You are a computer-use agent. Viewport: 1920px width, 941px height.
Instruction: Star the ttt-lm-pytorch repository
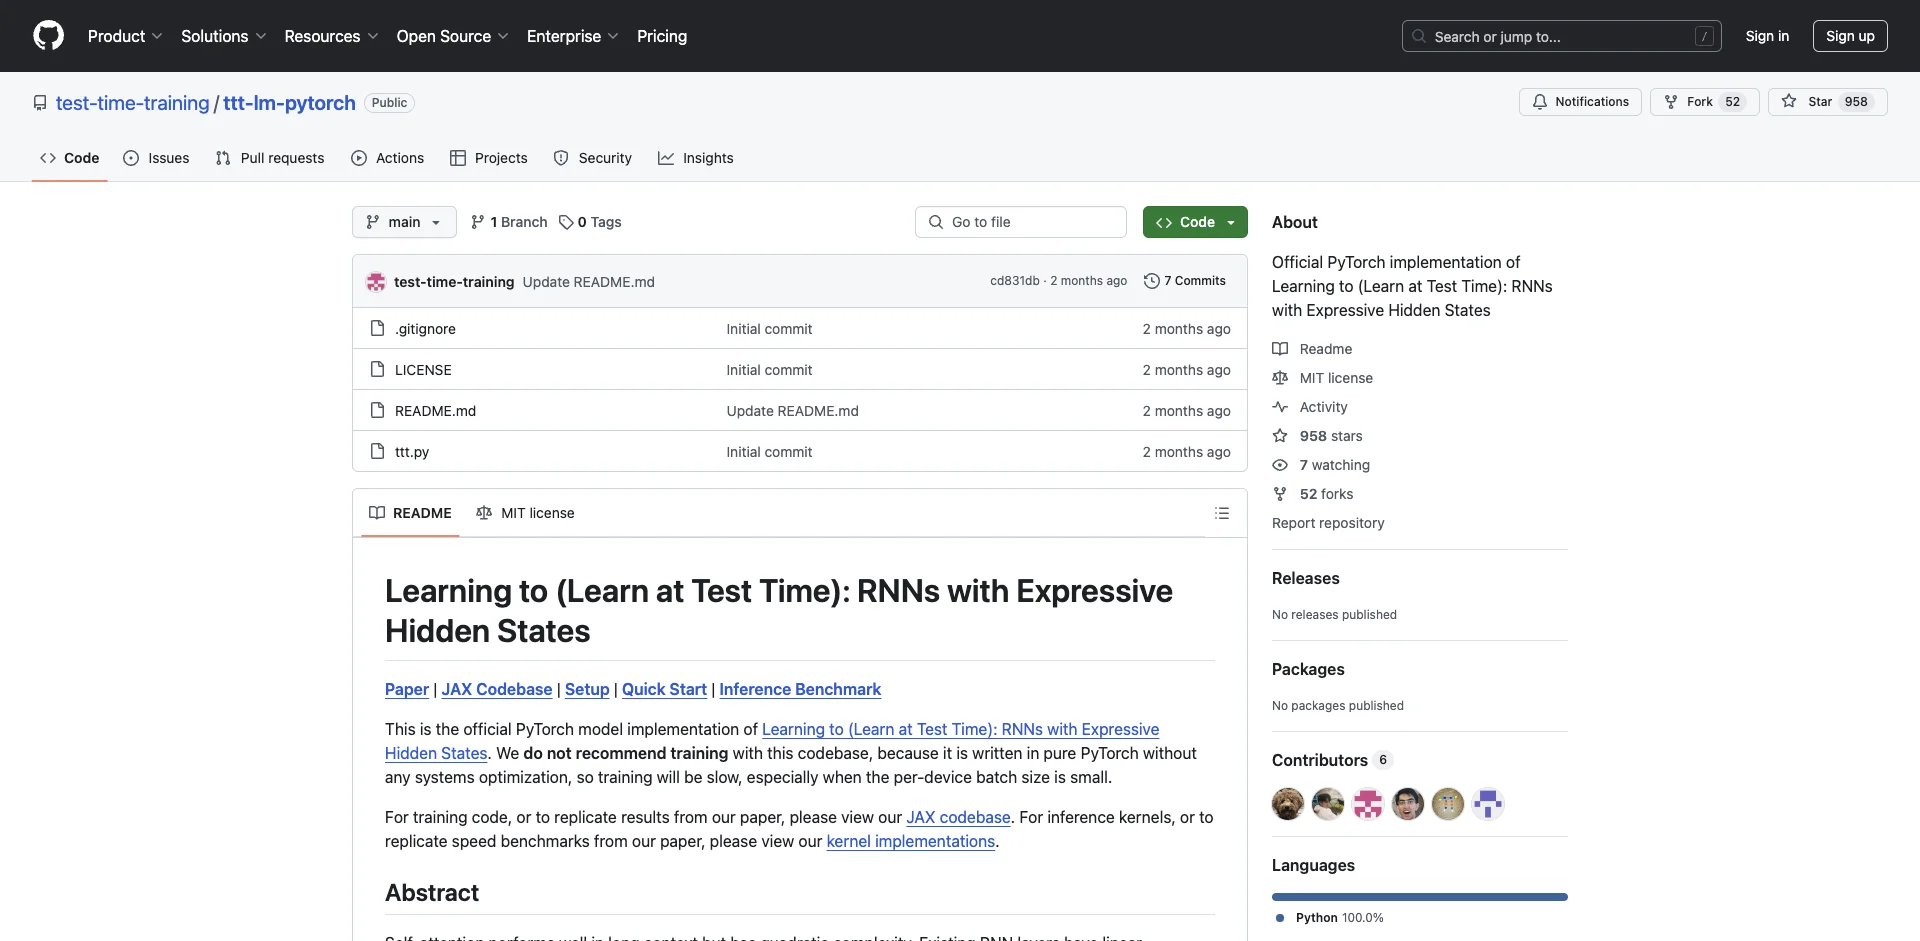tap(1827, 102)
